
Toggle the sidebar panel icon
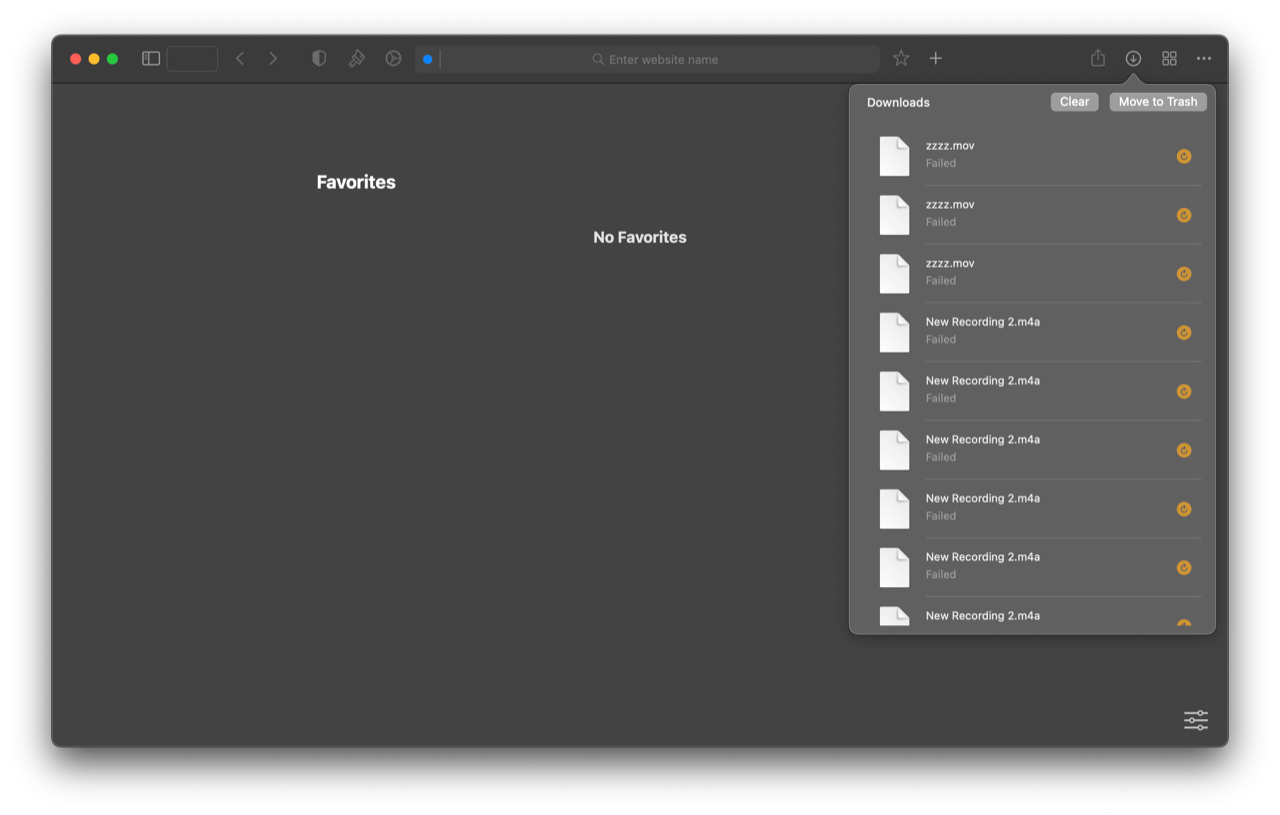[x=151, y=59]
